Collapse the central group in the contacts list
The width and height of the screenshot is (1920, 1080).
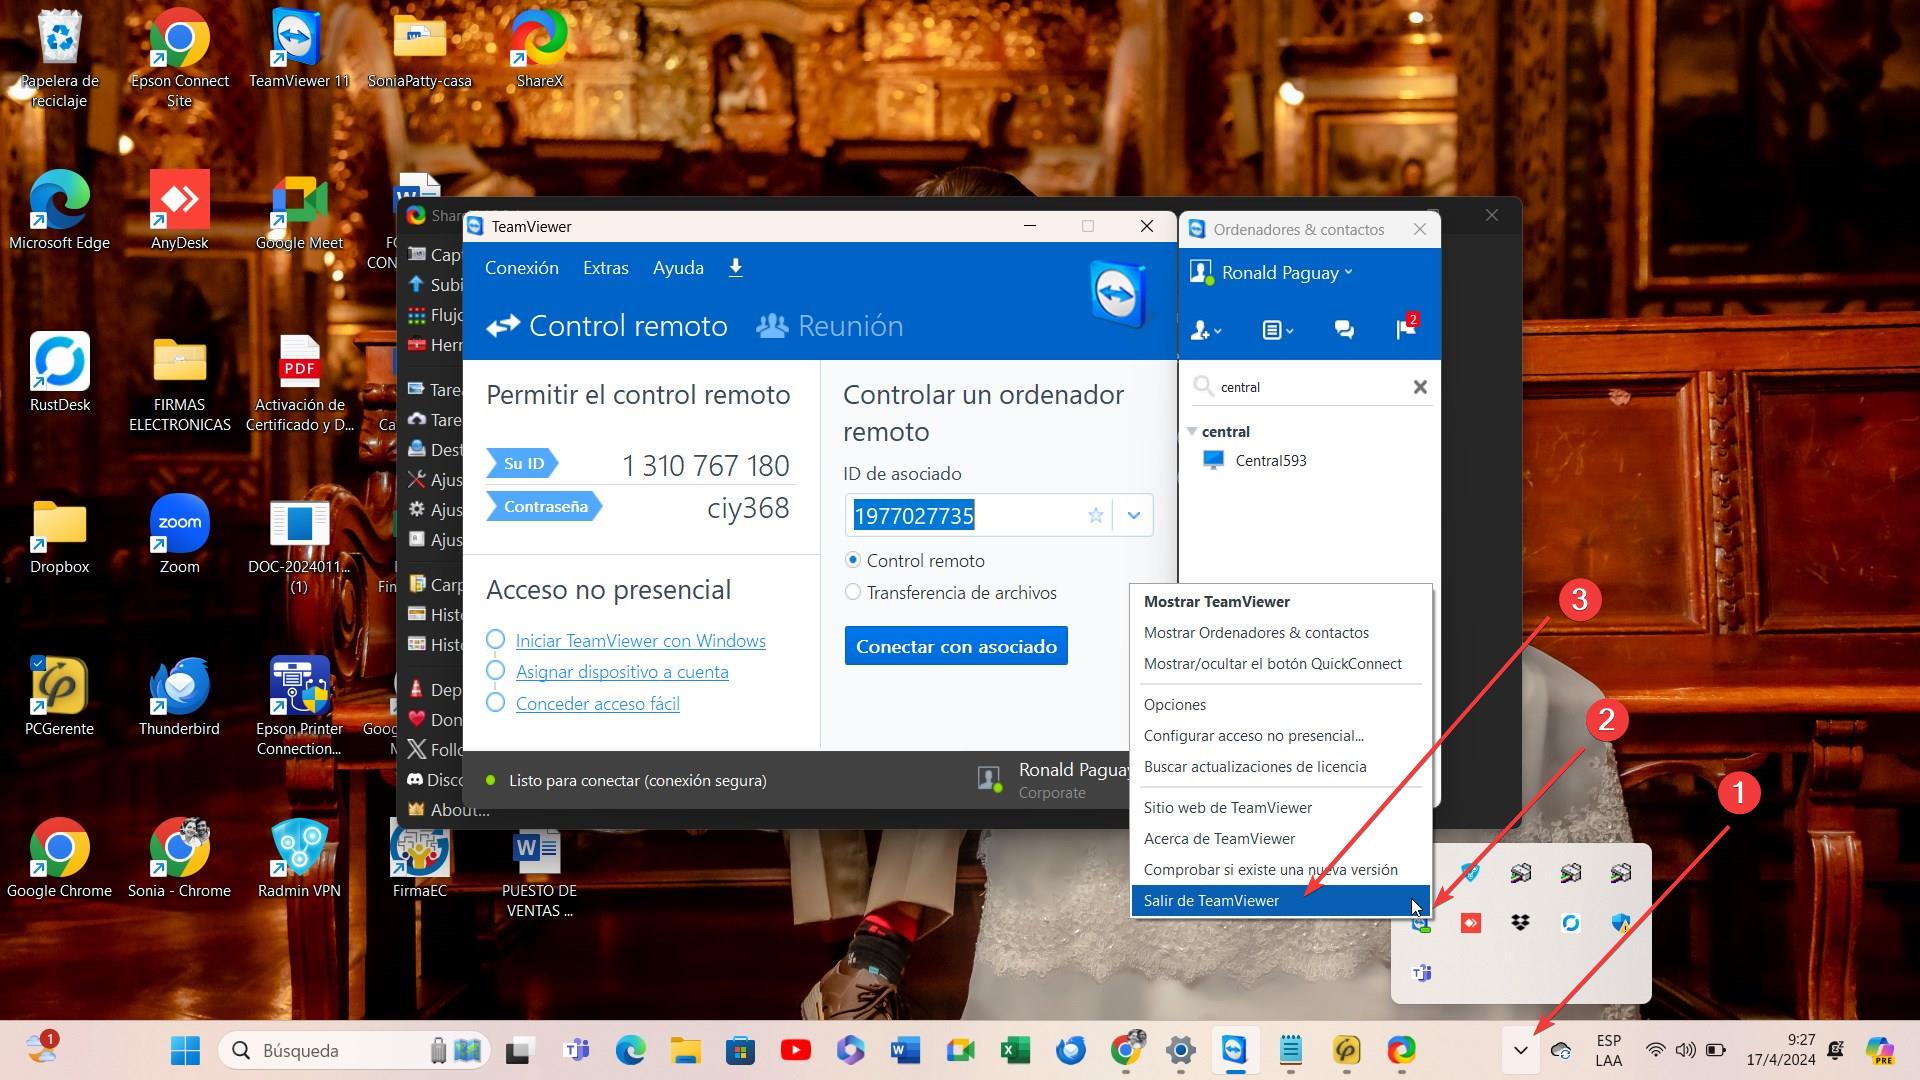[x=1191, y=431]
